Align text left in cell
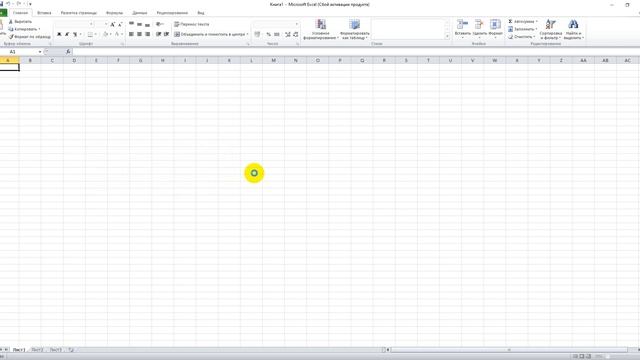The image size is (640, 360). 131,34
